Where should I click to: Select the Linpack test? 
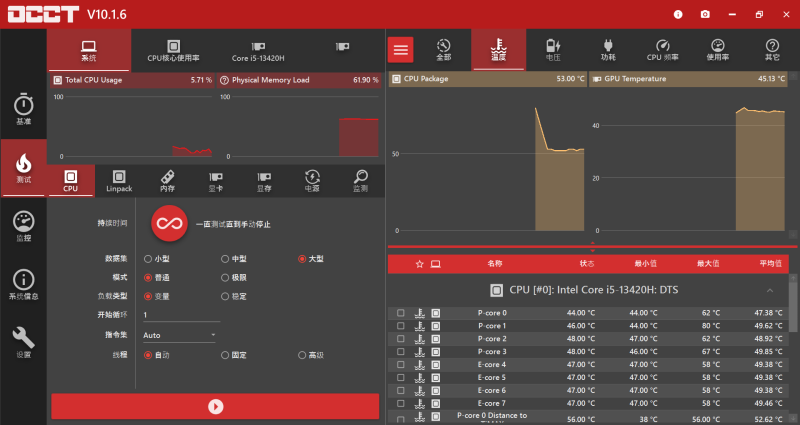[x=119, y=181]
